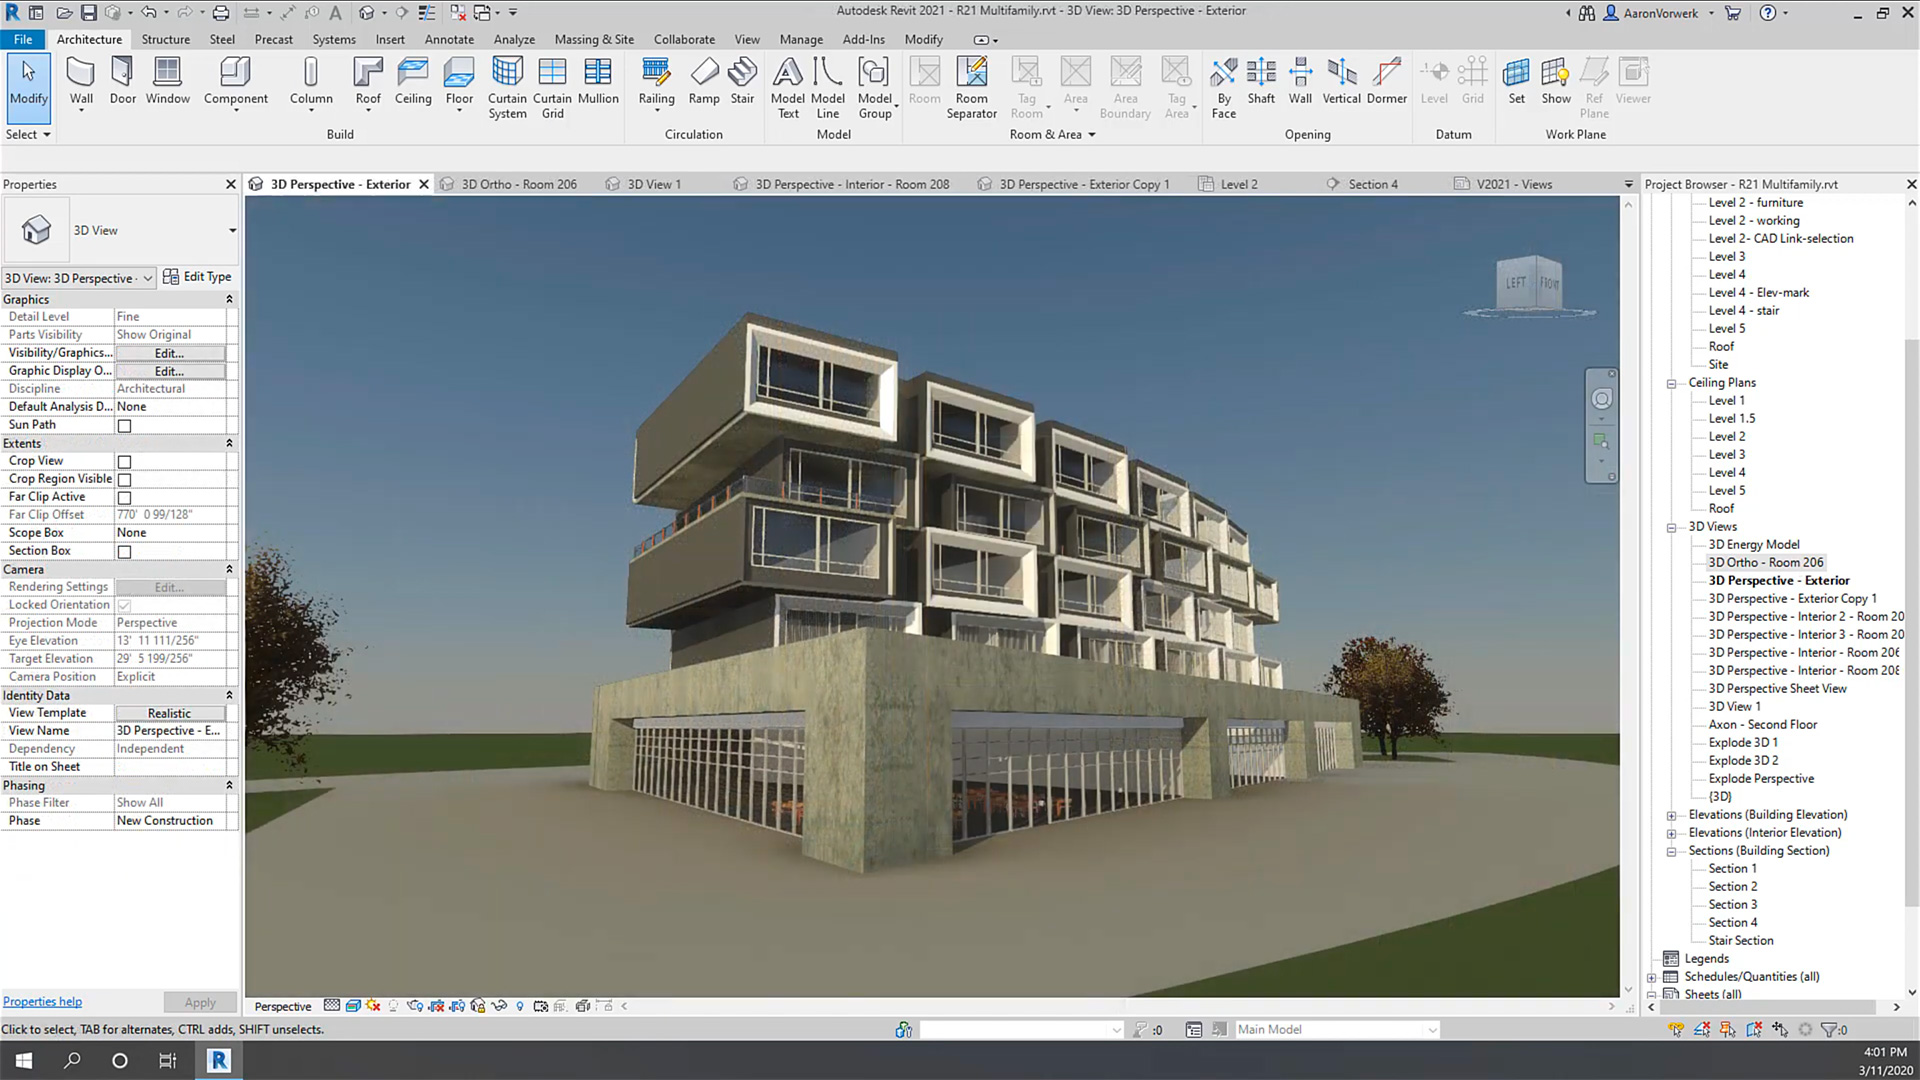This screenshot has width=1920, height=1080.
Task: Click the Perspective view mode button
Action: click(x=282, y=1006)
